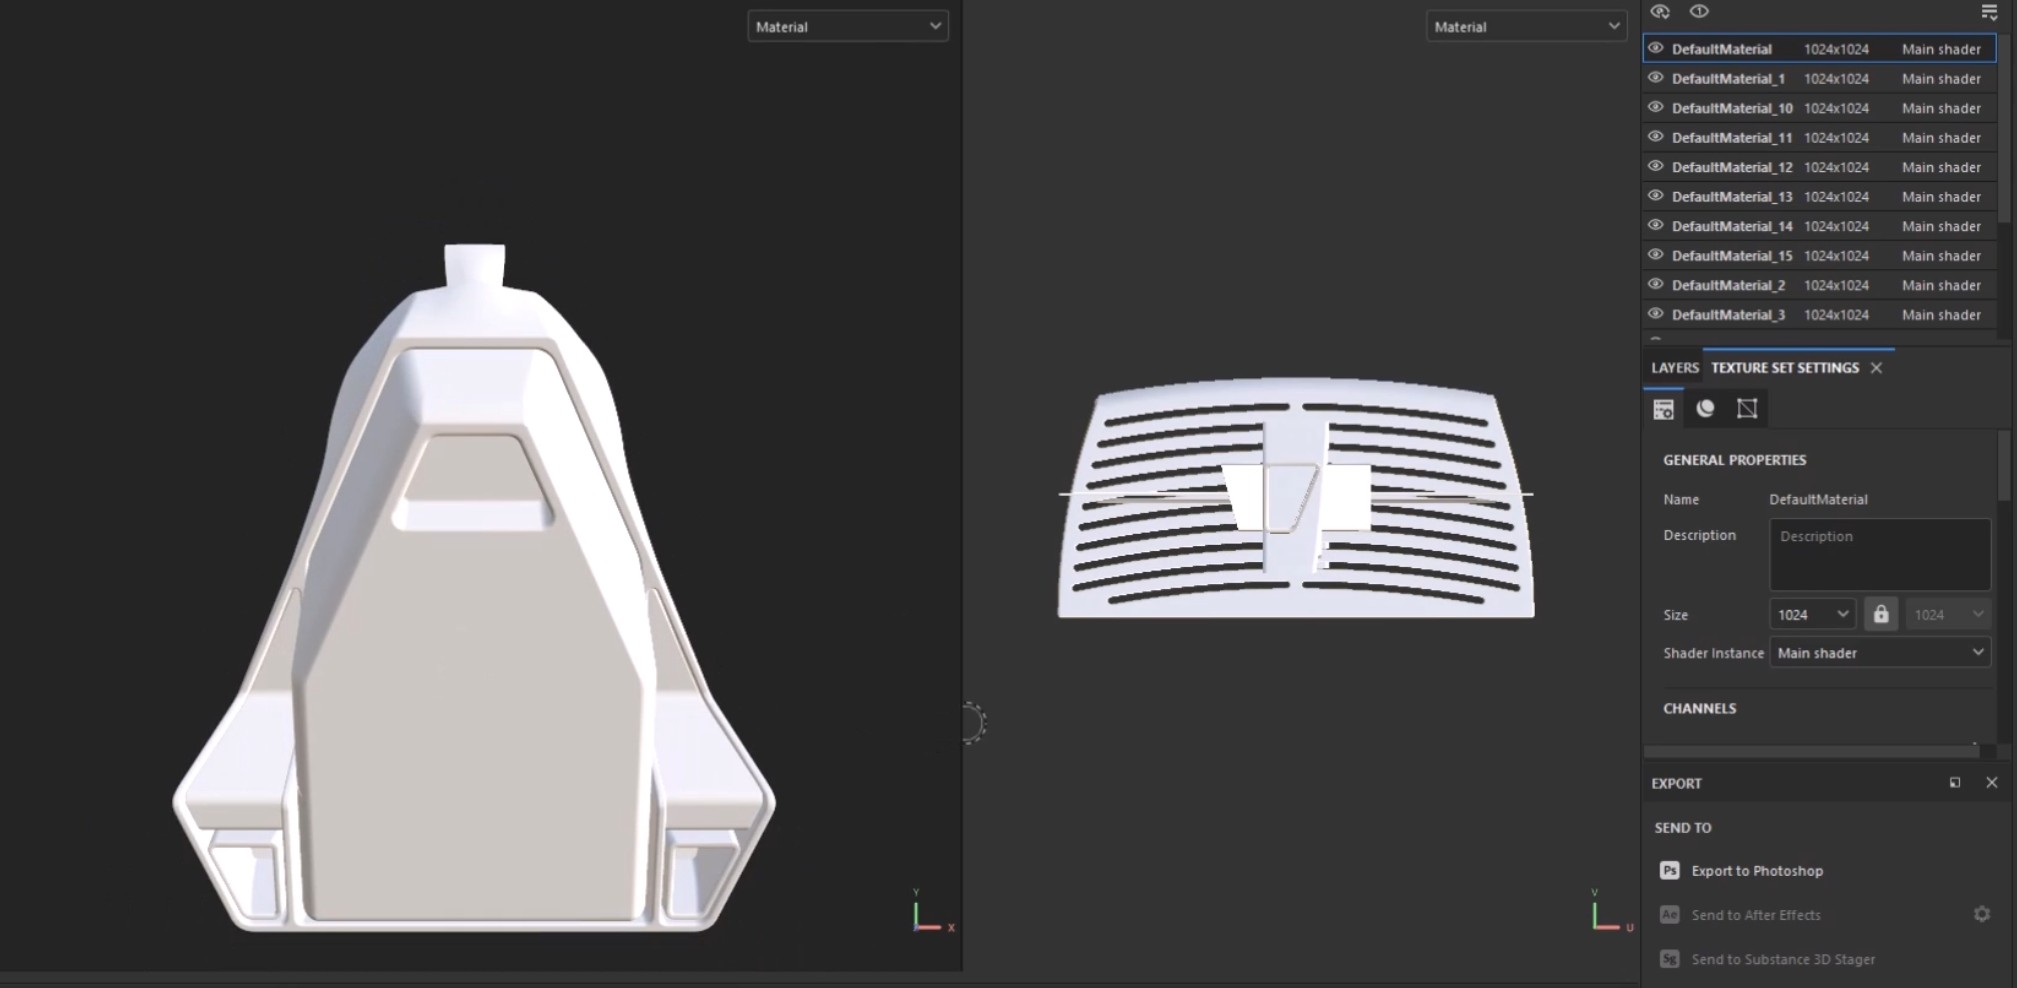Toggle visibility of DefaultMaterial_11

1656,137
